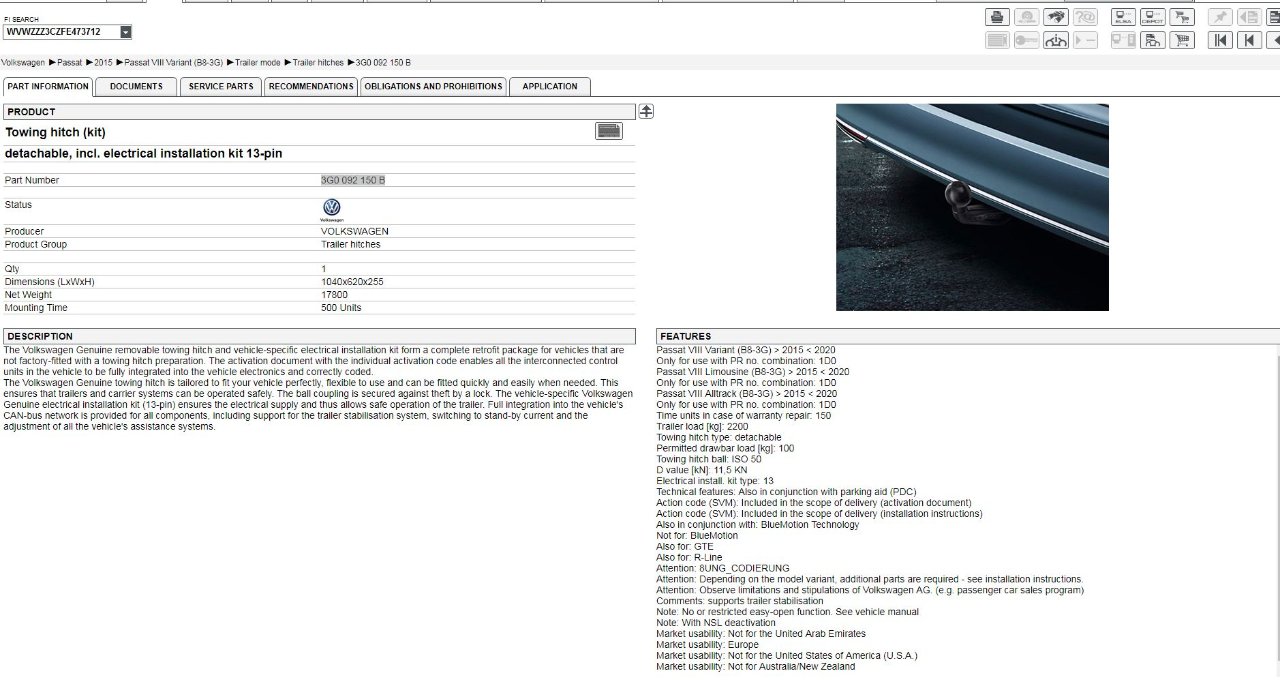Click the DEPOT computer icon
1280x684 pixels.
click(x=1153, y=17)
